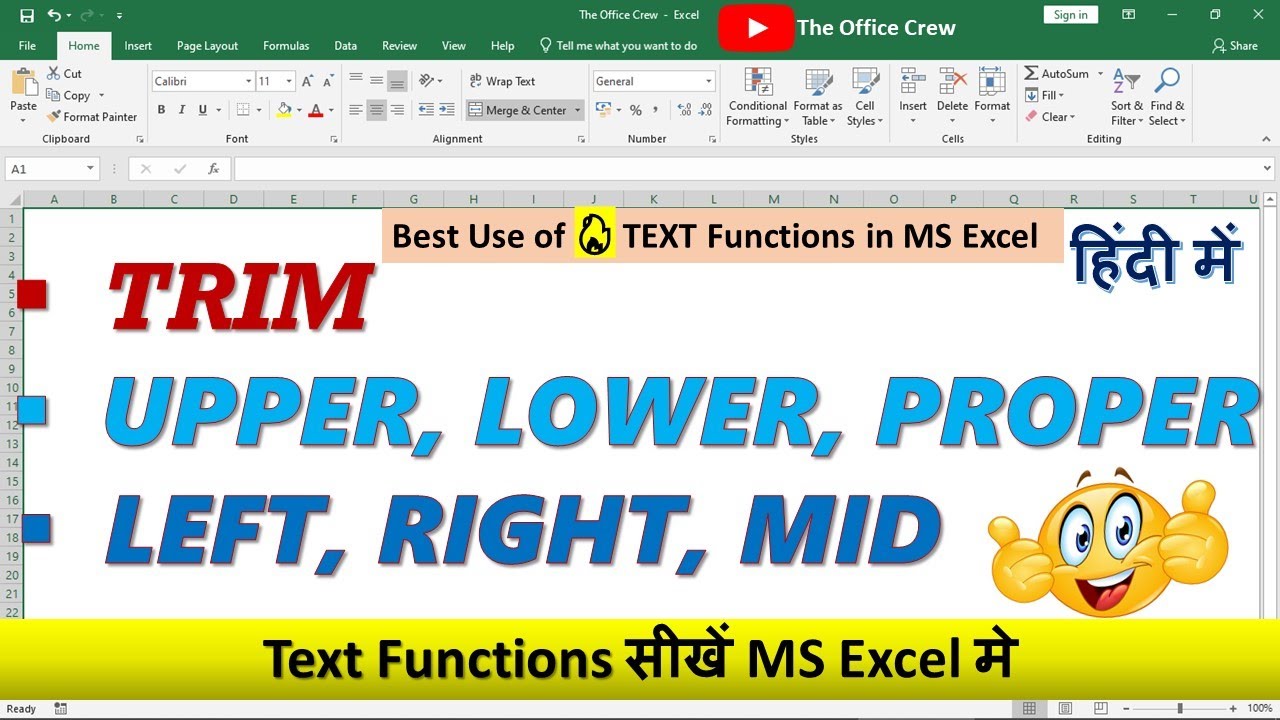Toggle bold formatting
The width and height of the screenshot is (1280, 720).
click(161, 110)
